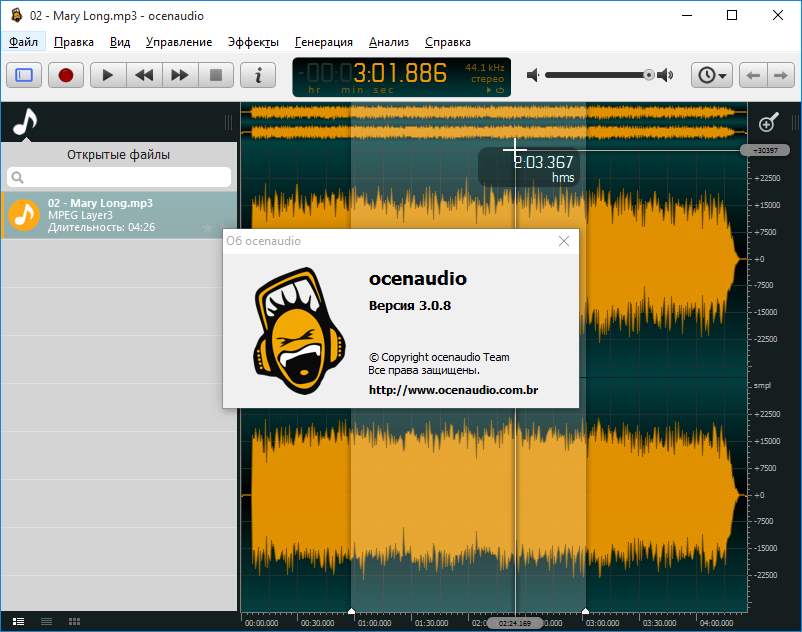The height and width of the screenshot is (632, 802).
Task: Click the selection start marker on timeline
Action: (351, 611)
